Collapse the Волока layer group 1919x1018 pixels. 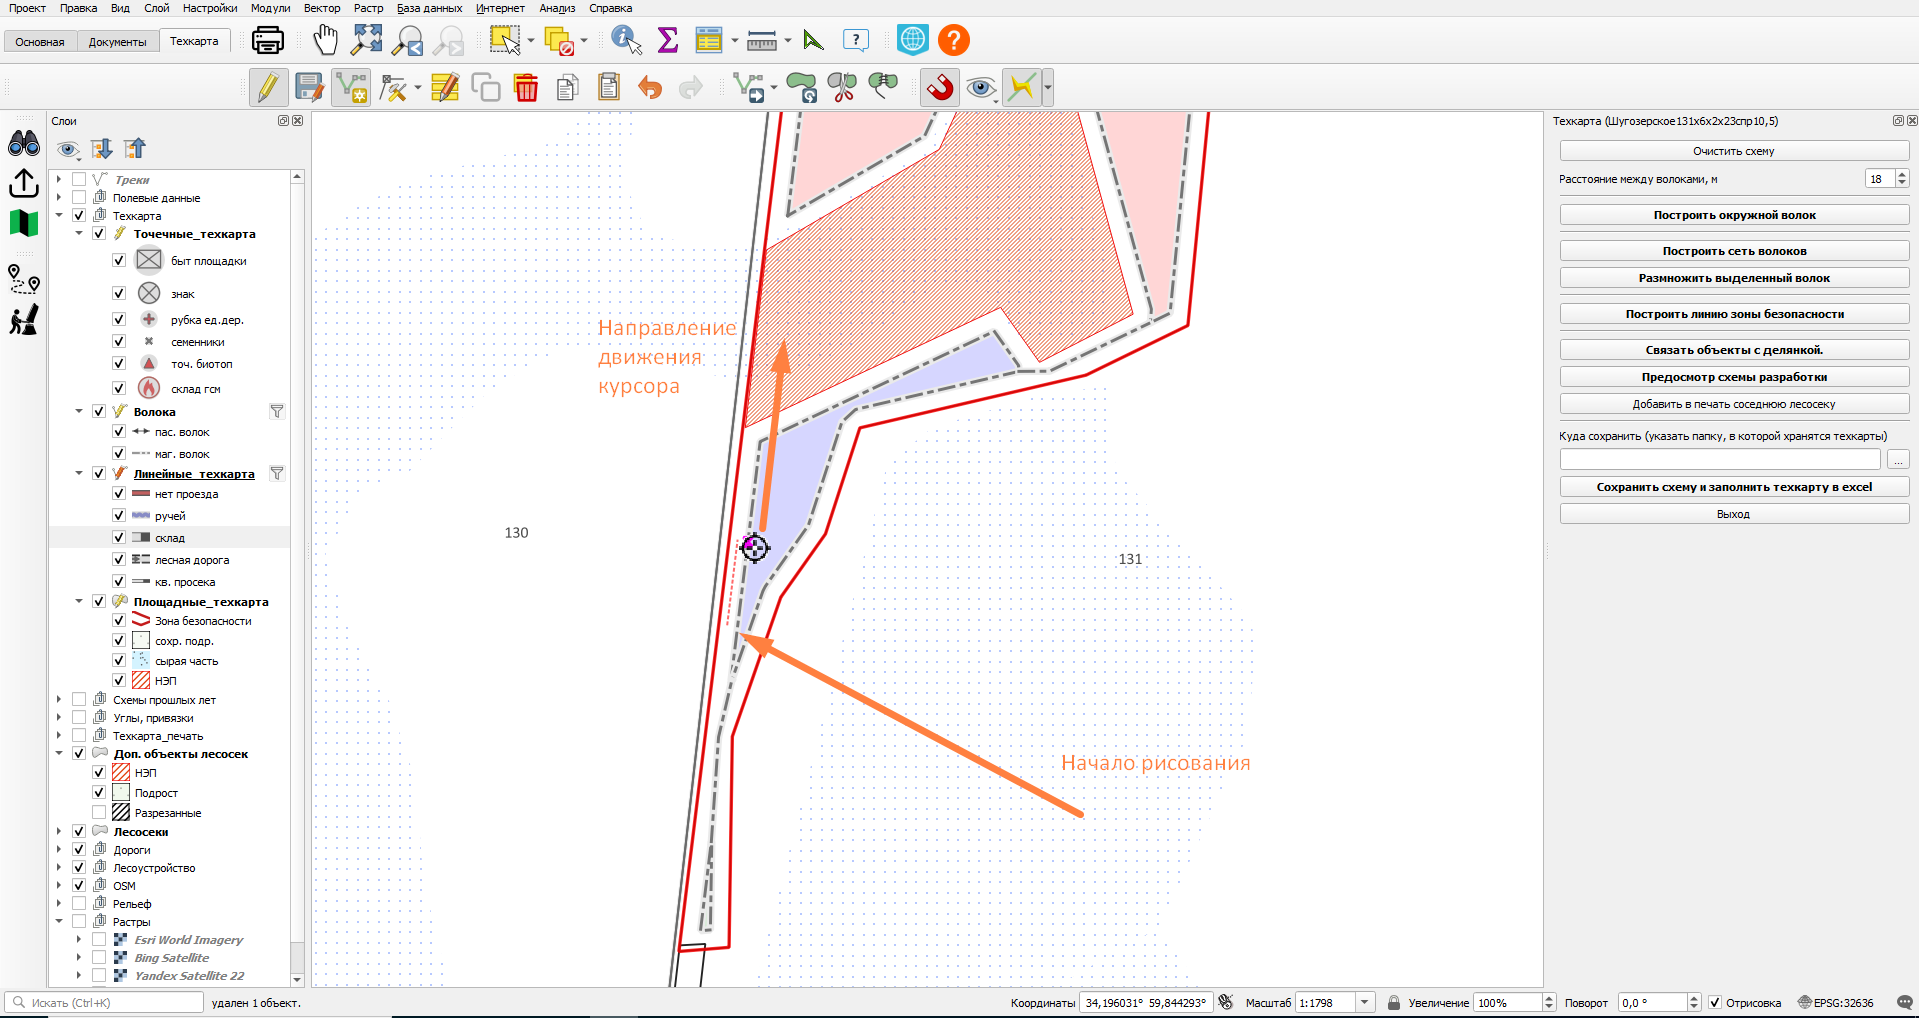[x=79, y=411]
